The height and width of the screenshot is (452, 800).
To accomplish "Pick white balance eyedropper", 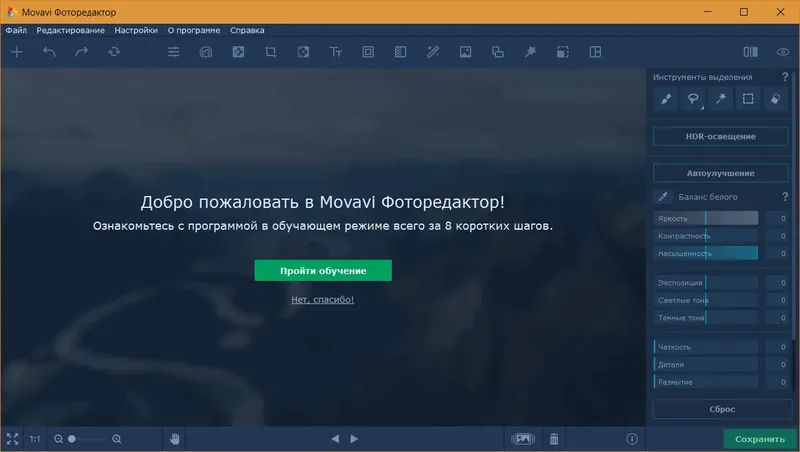I will pos(663,196).
